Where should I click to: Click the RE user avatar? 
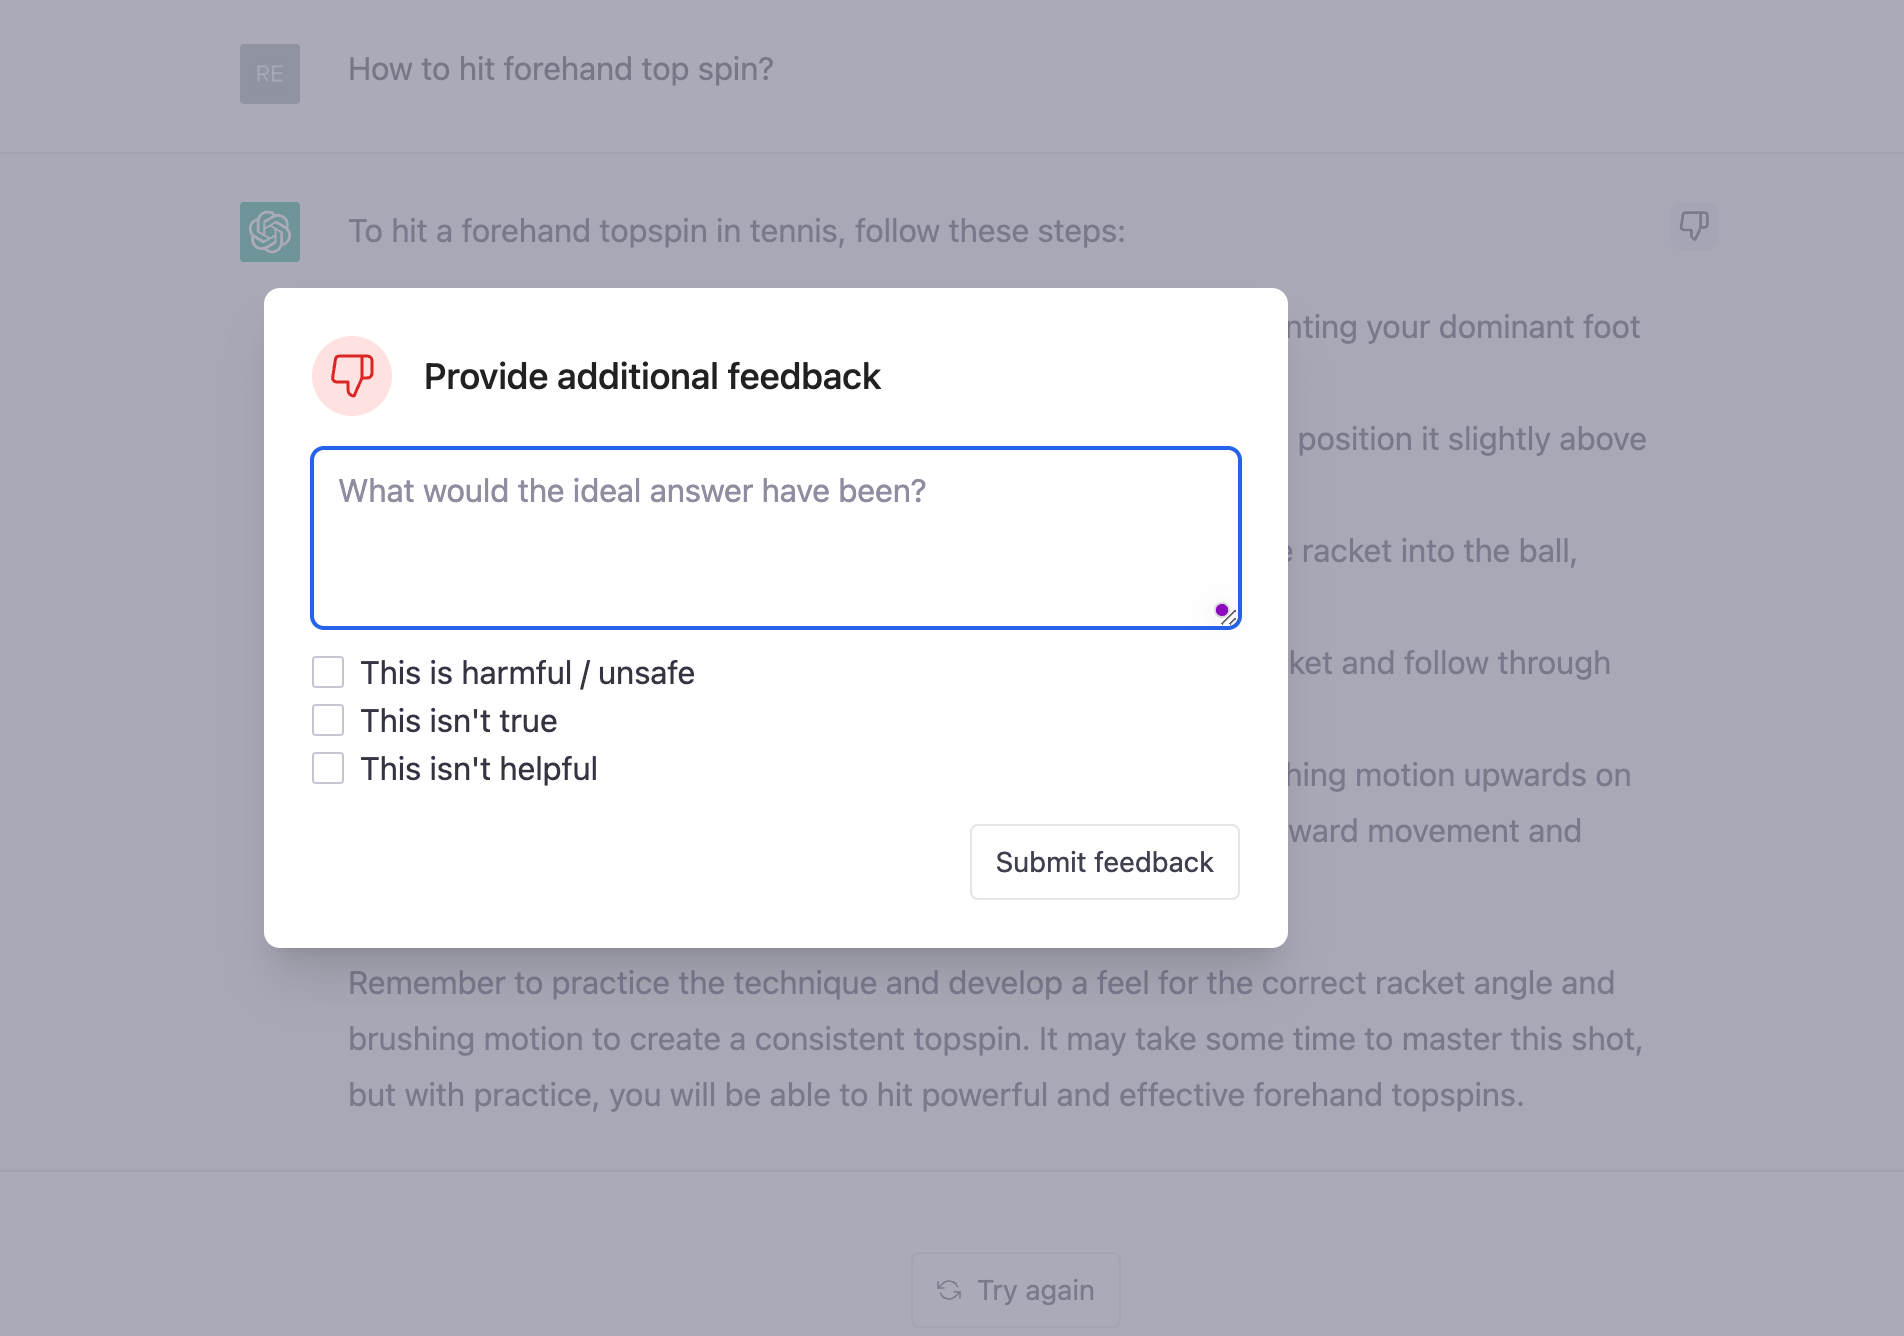point(270,74)
